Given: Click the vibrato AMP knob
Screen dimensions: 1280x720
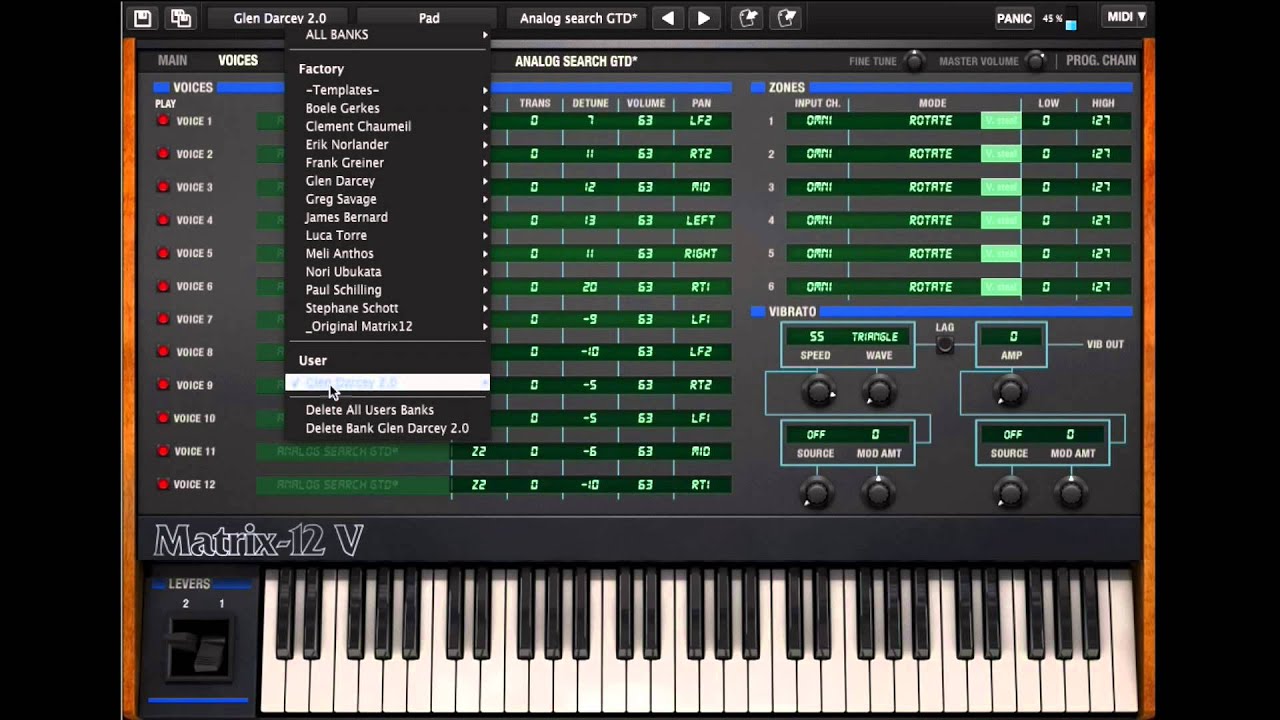Looking at the screenshot, I should point(1010,392).
